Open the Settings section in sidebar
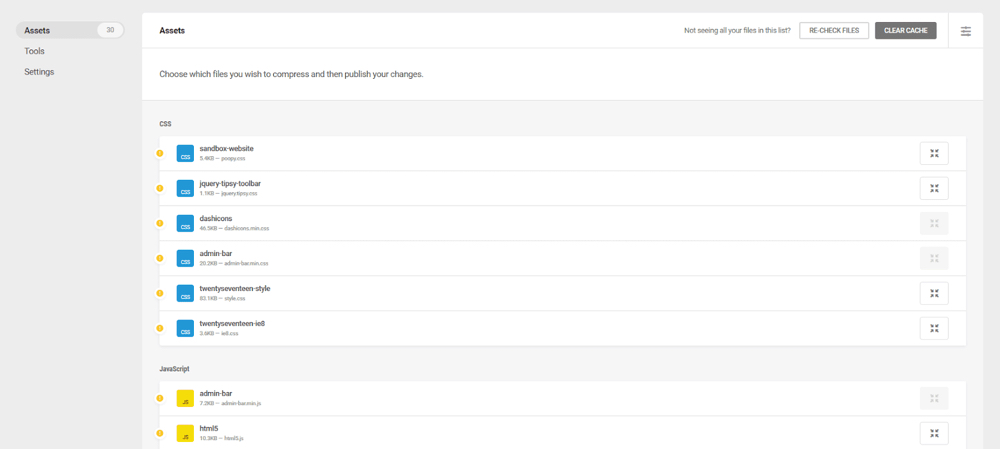Image resolution: width=1000 pixels, height=449 pixels. pos(39,72)
